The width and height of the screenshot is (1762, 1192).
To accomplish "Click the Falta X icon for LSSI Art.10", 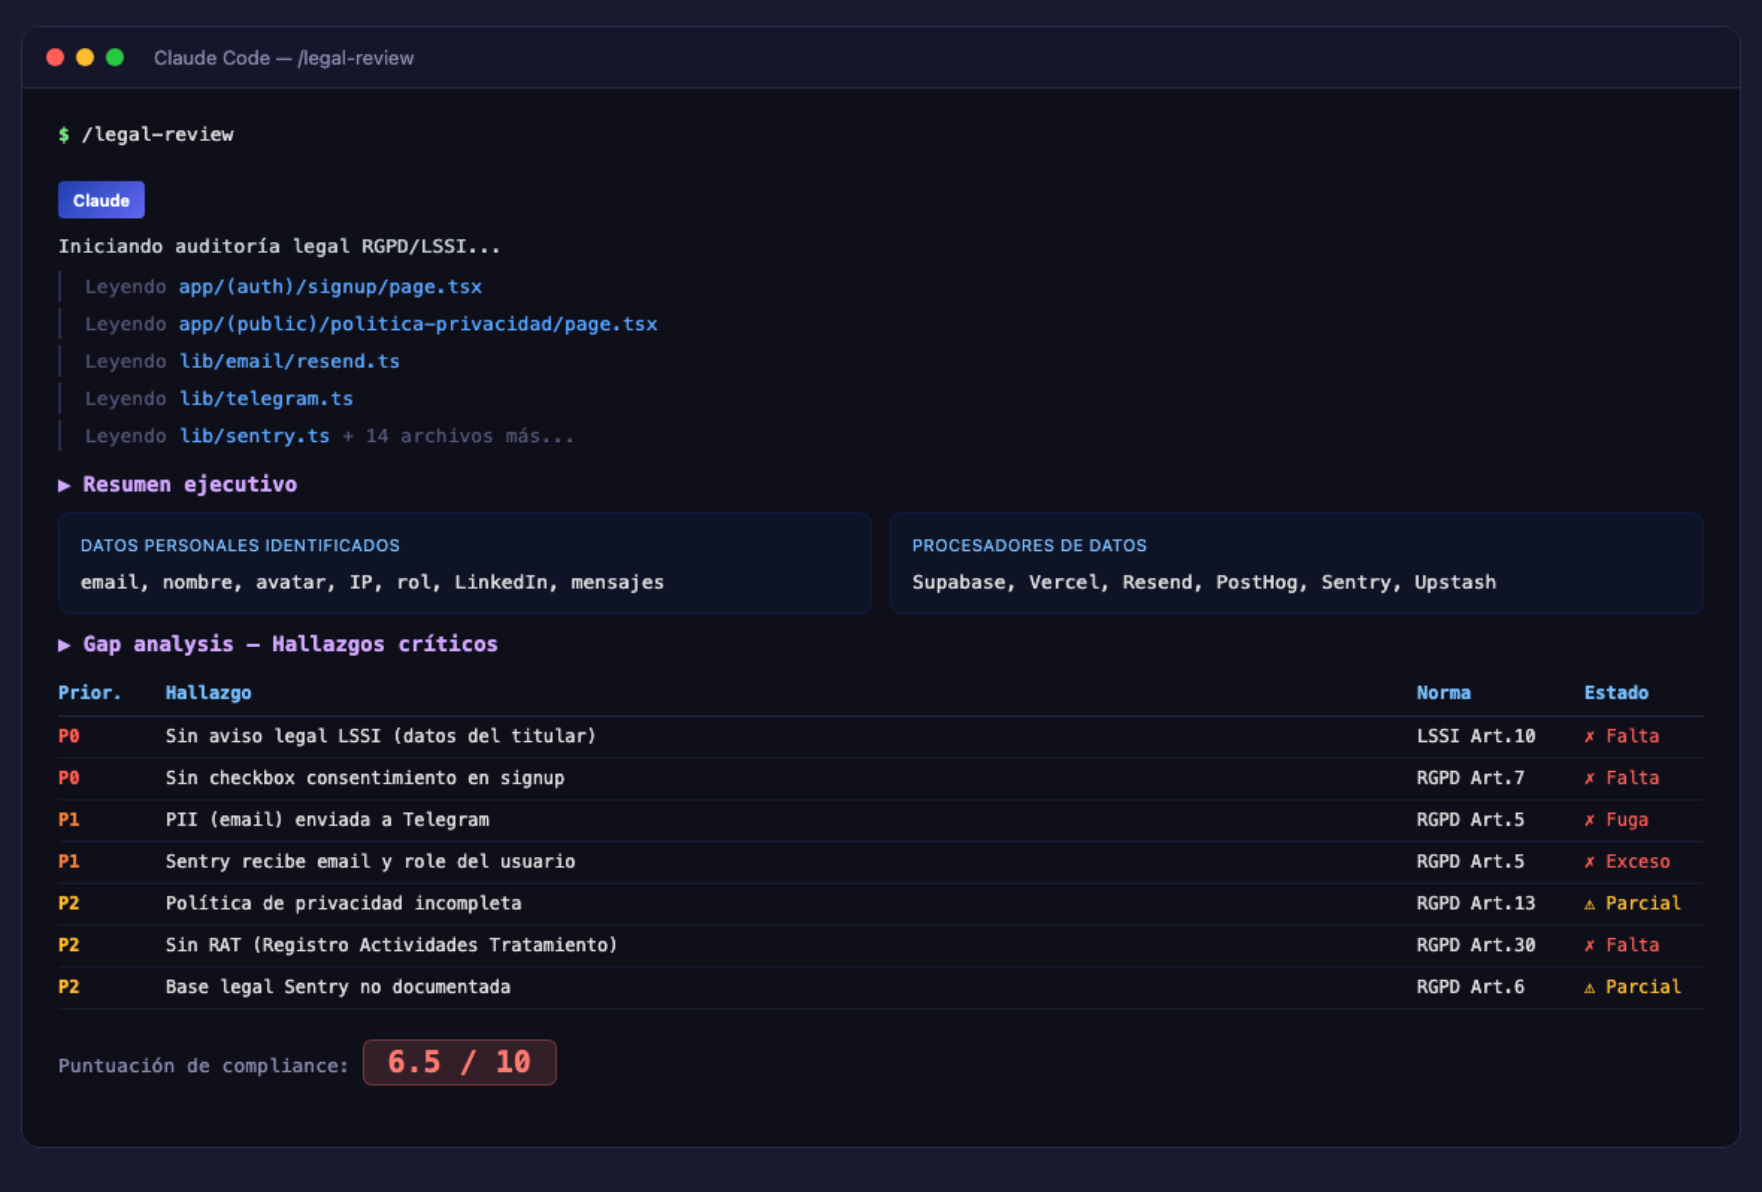I will pyautogui.click(x=1590, y=737).
